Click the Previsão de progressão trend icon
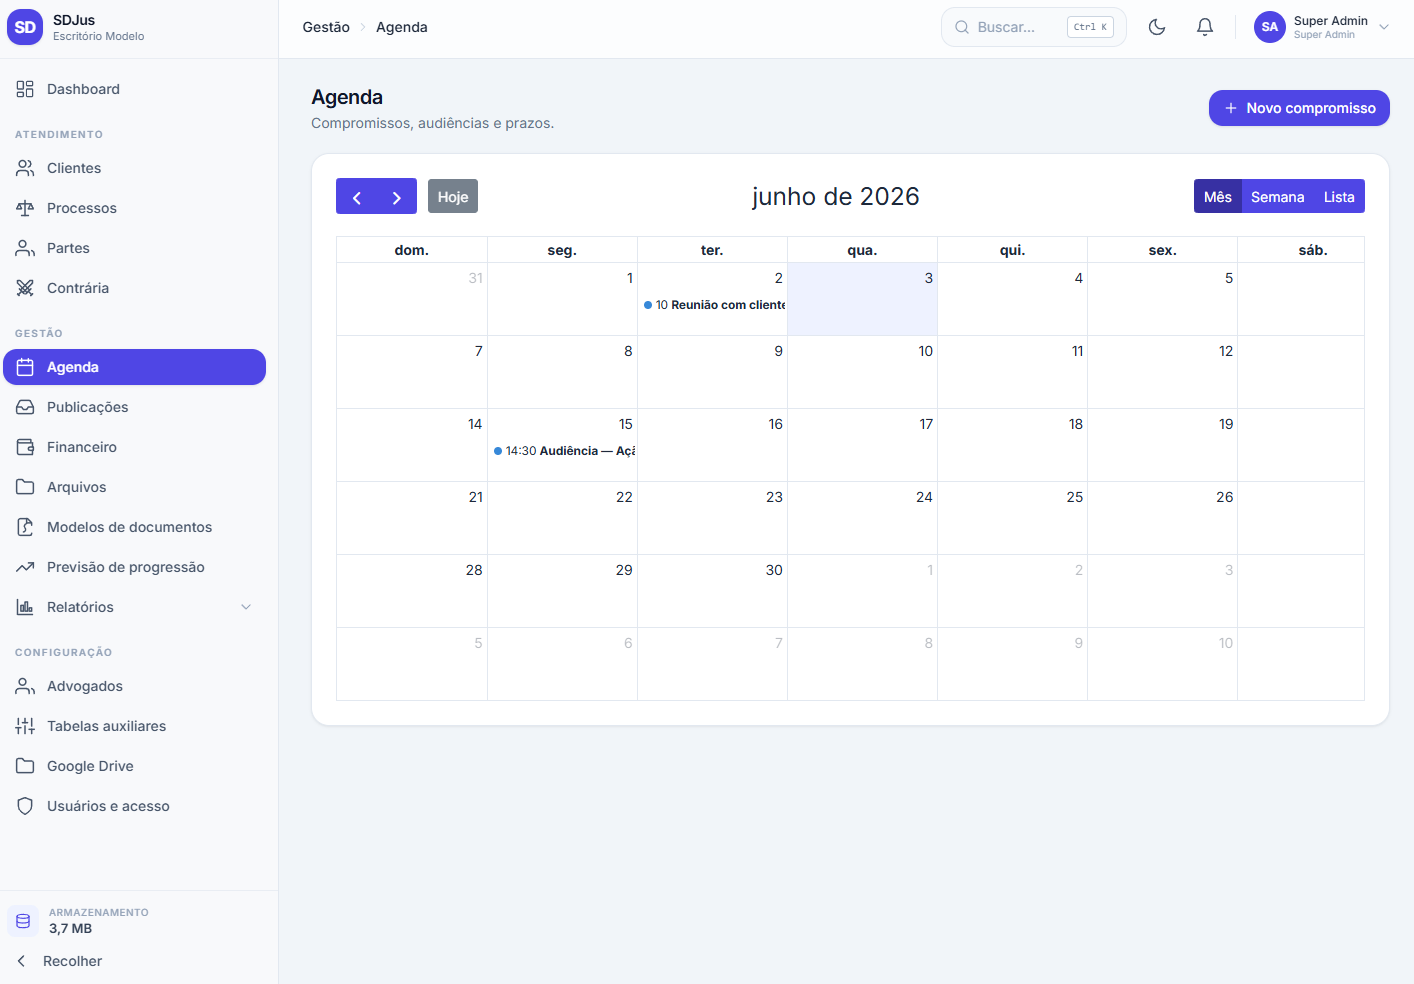Viewport: 1414px width, 984px height. coord(25,567)
